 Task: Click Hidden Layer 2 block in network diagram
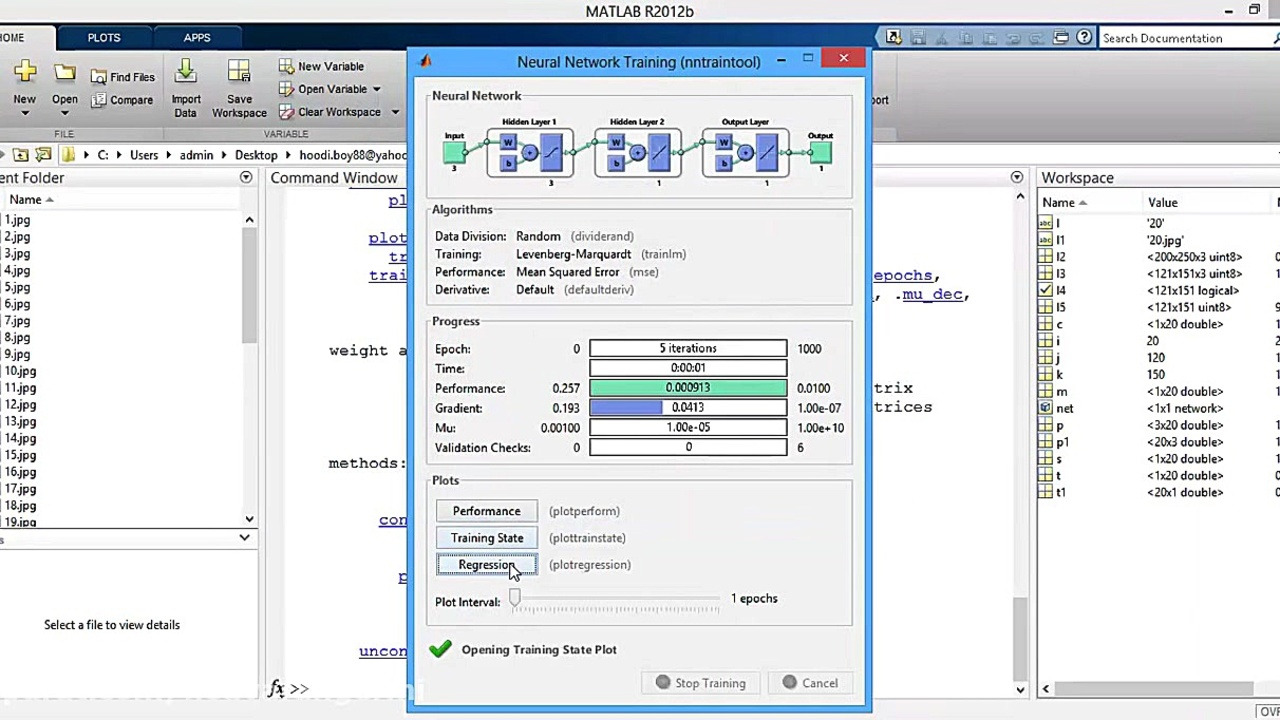(637, 152)
